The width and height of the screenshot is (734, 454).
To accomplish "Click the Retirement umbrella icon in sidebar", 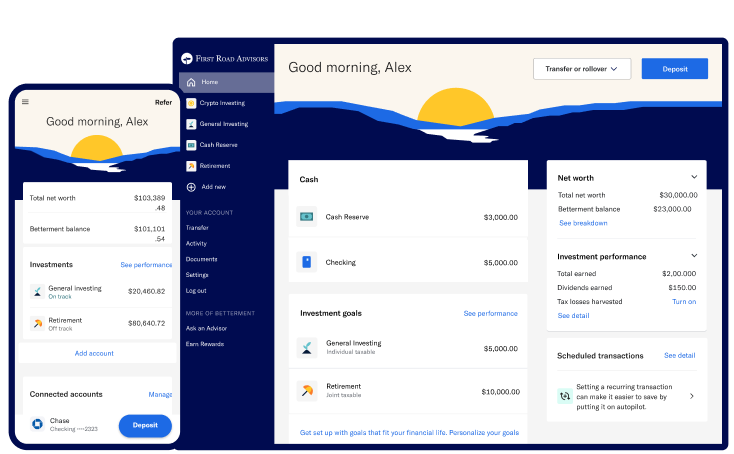I will point(190,166).
